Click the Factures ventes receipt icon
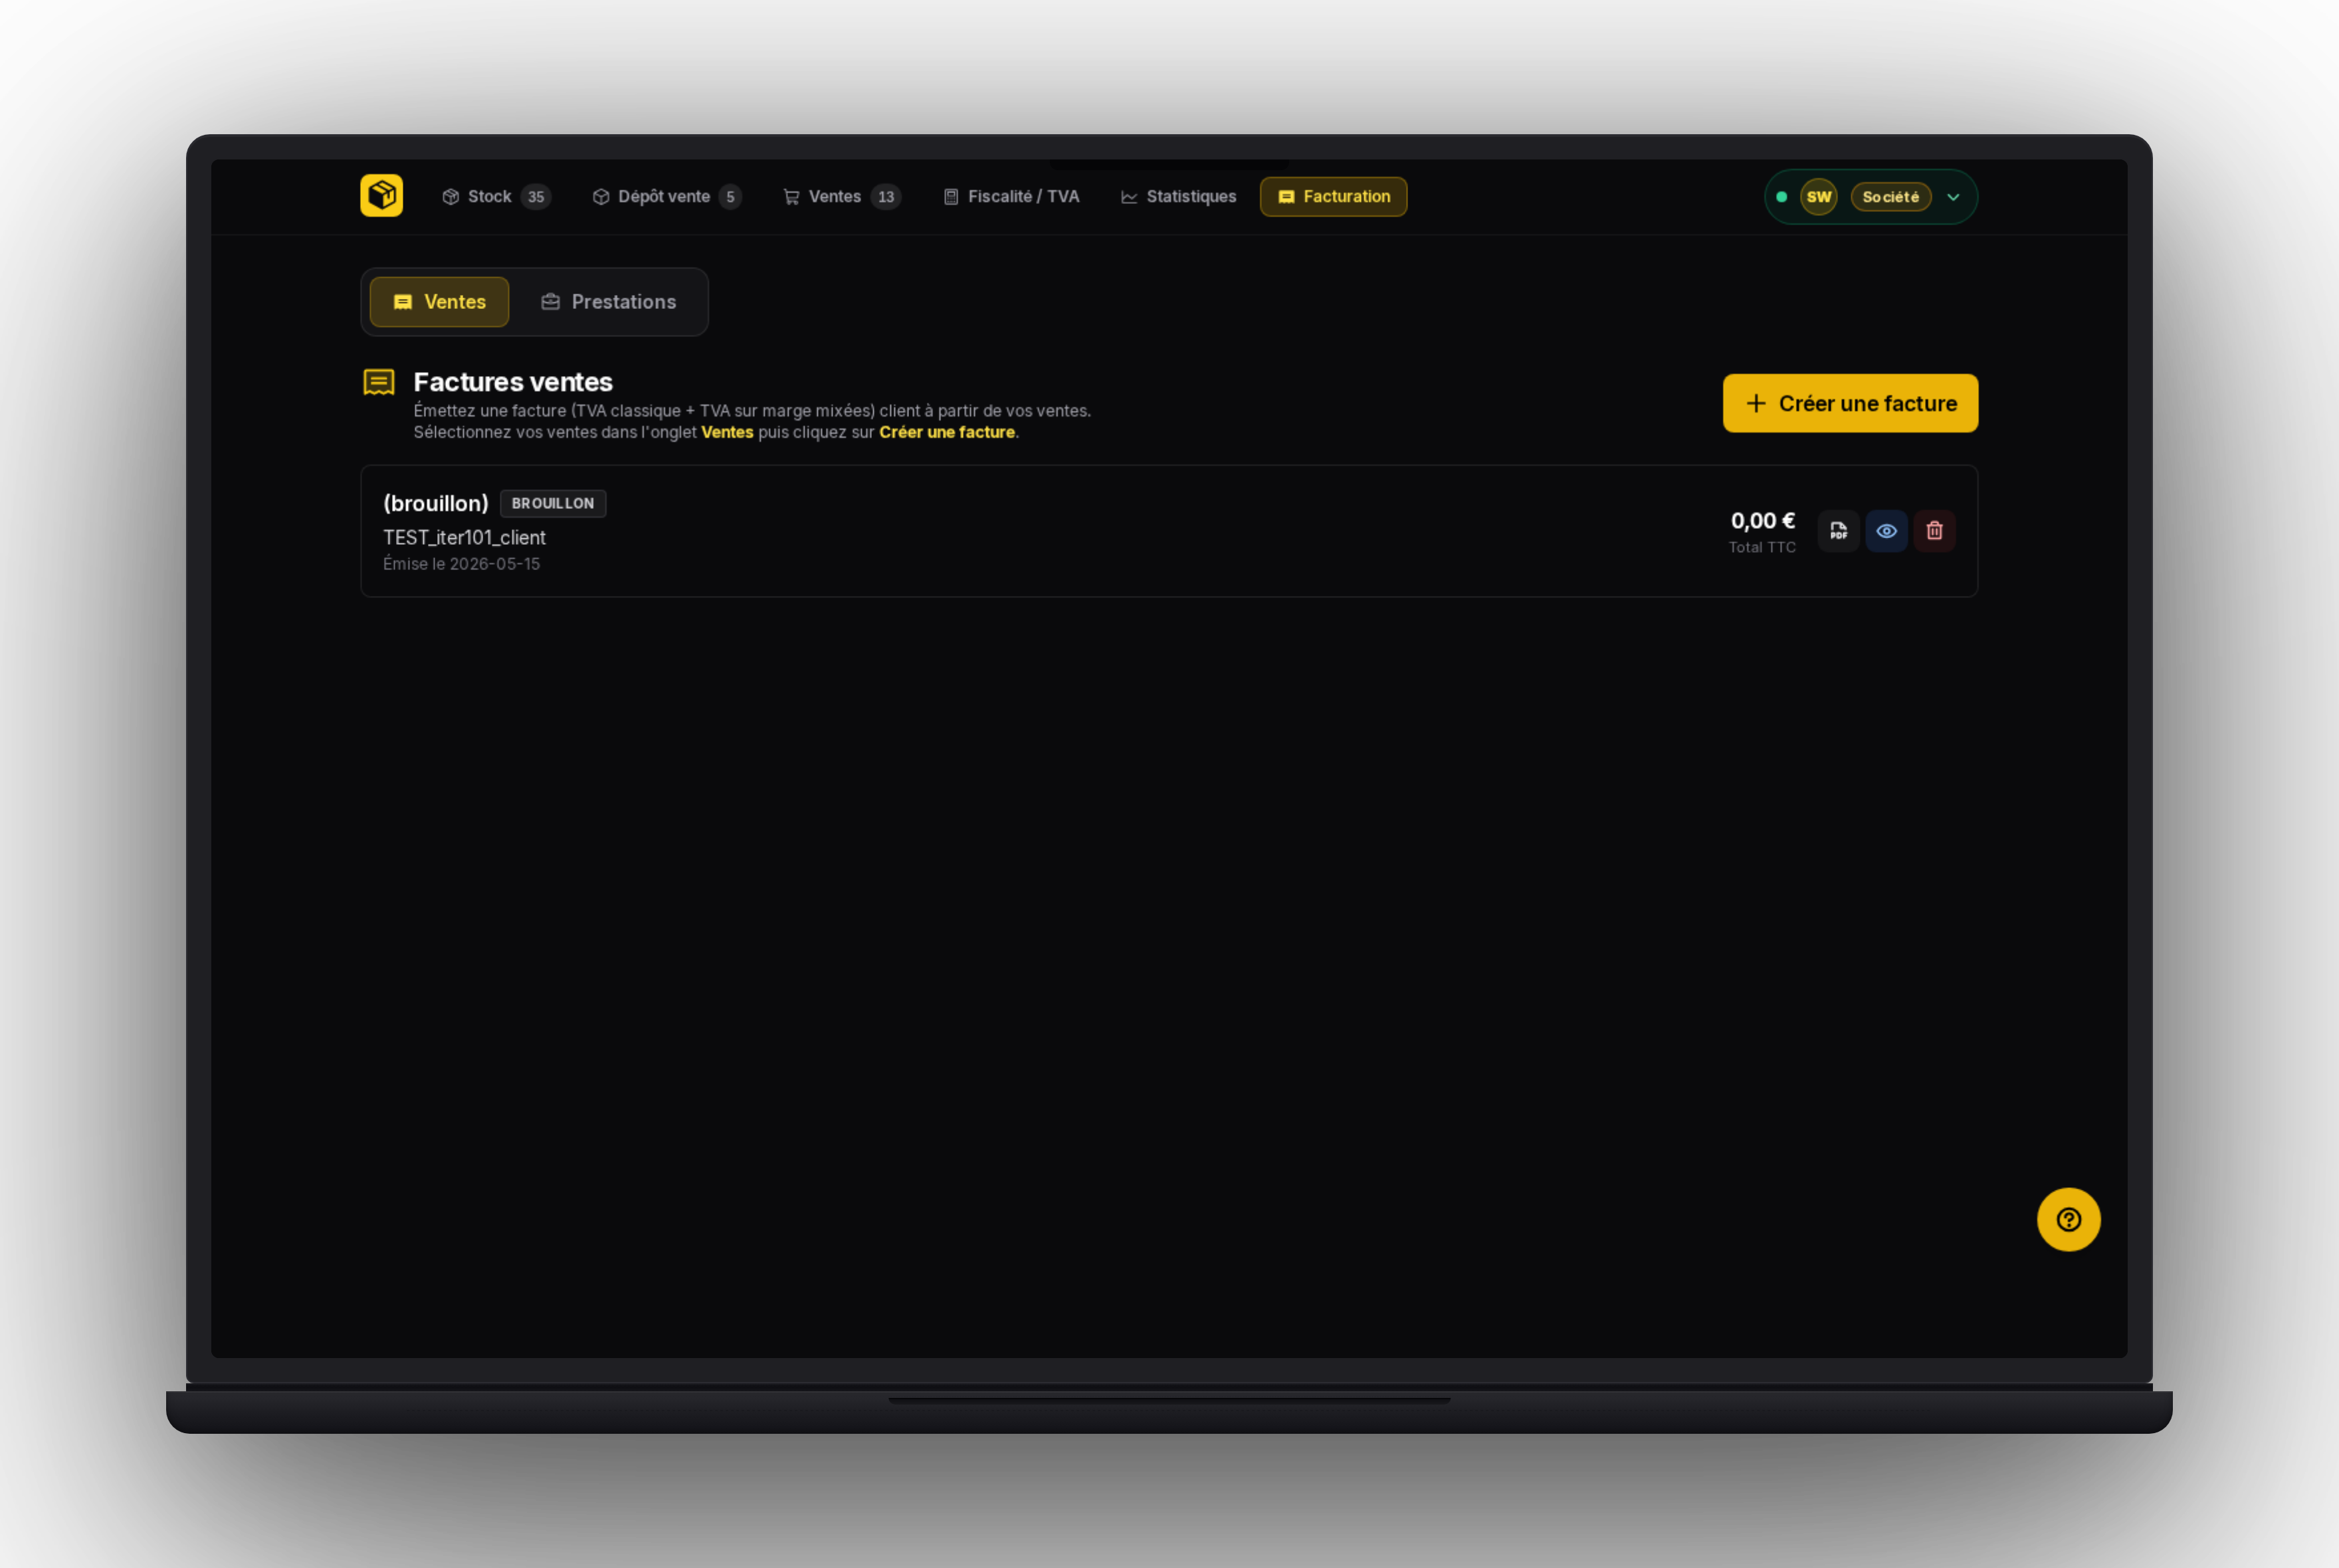2339x1568 pixels. click(379, 382)
